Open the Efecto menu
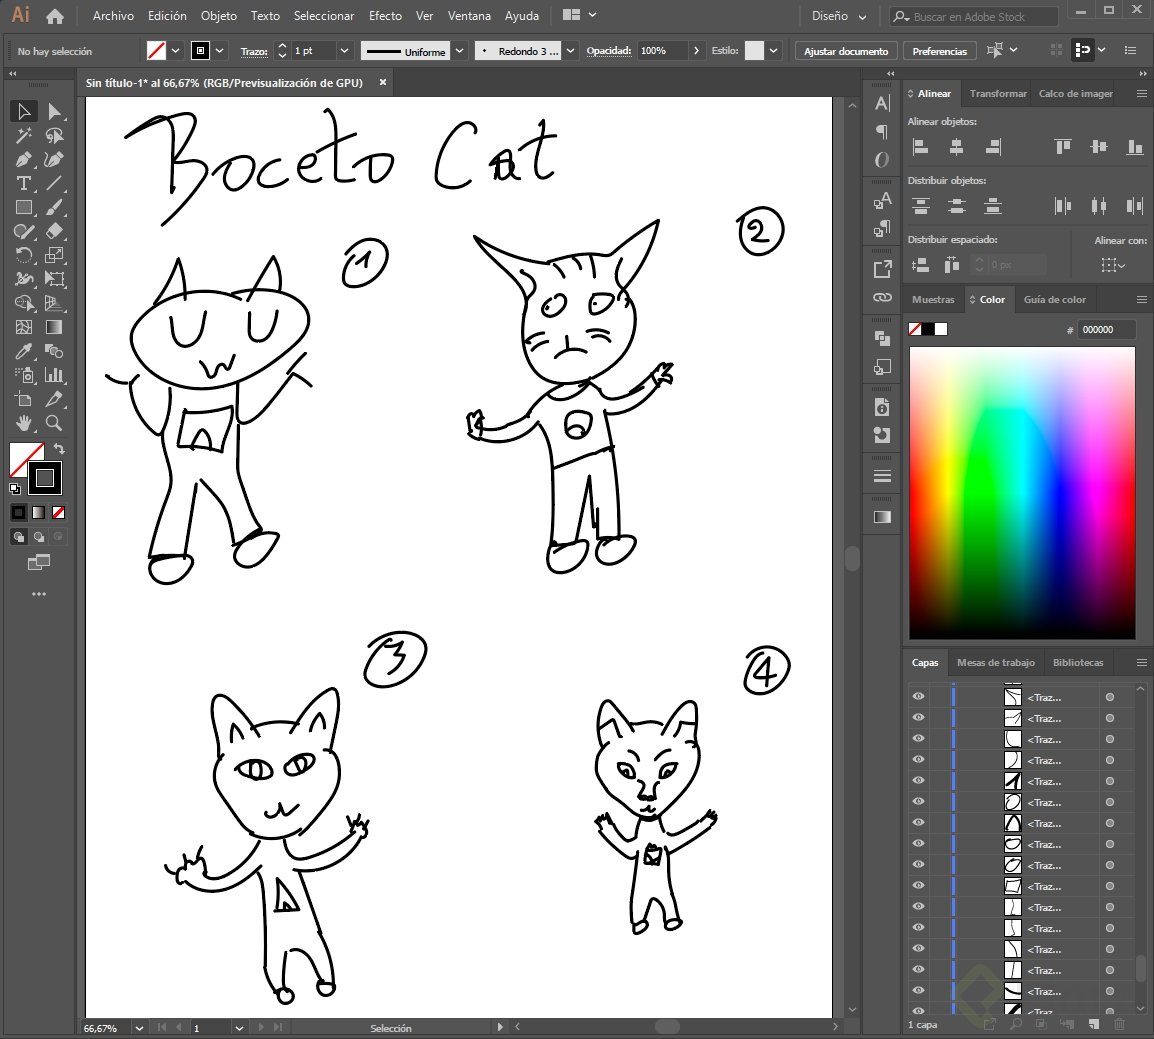The image size is (1154, 1039). [385, 15]
